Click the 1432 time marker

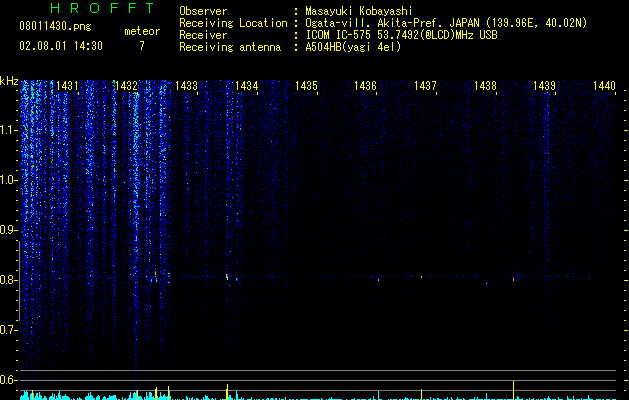tap(126, 86)
